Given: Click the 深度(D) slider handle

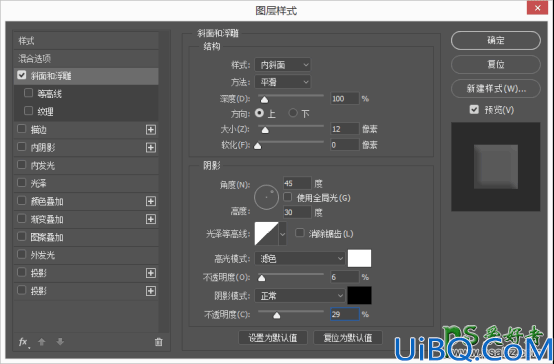Looking at the screenshot, I should click(264, 100).
